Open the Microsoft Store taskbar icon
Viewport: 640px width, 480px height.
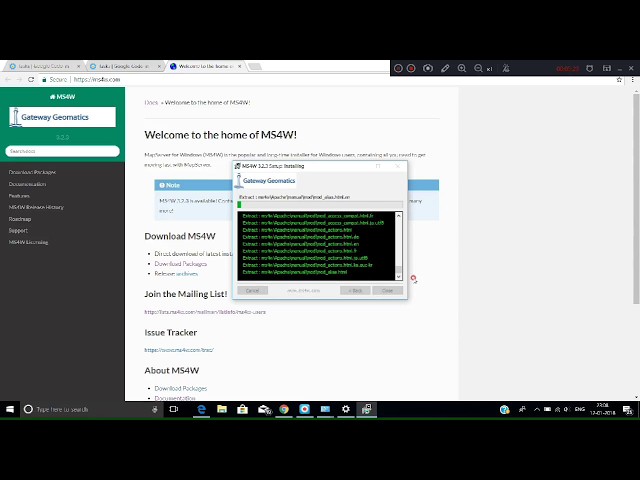tap(242, 409)
